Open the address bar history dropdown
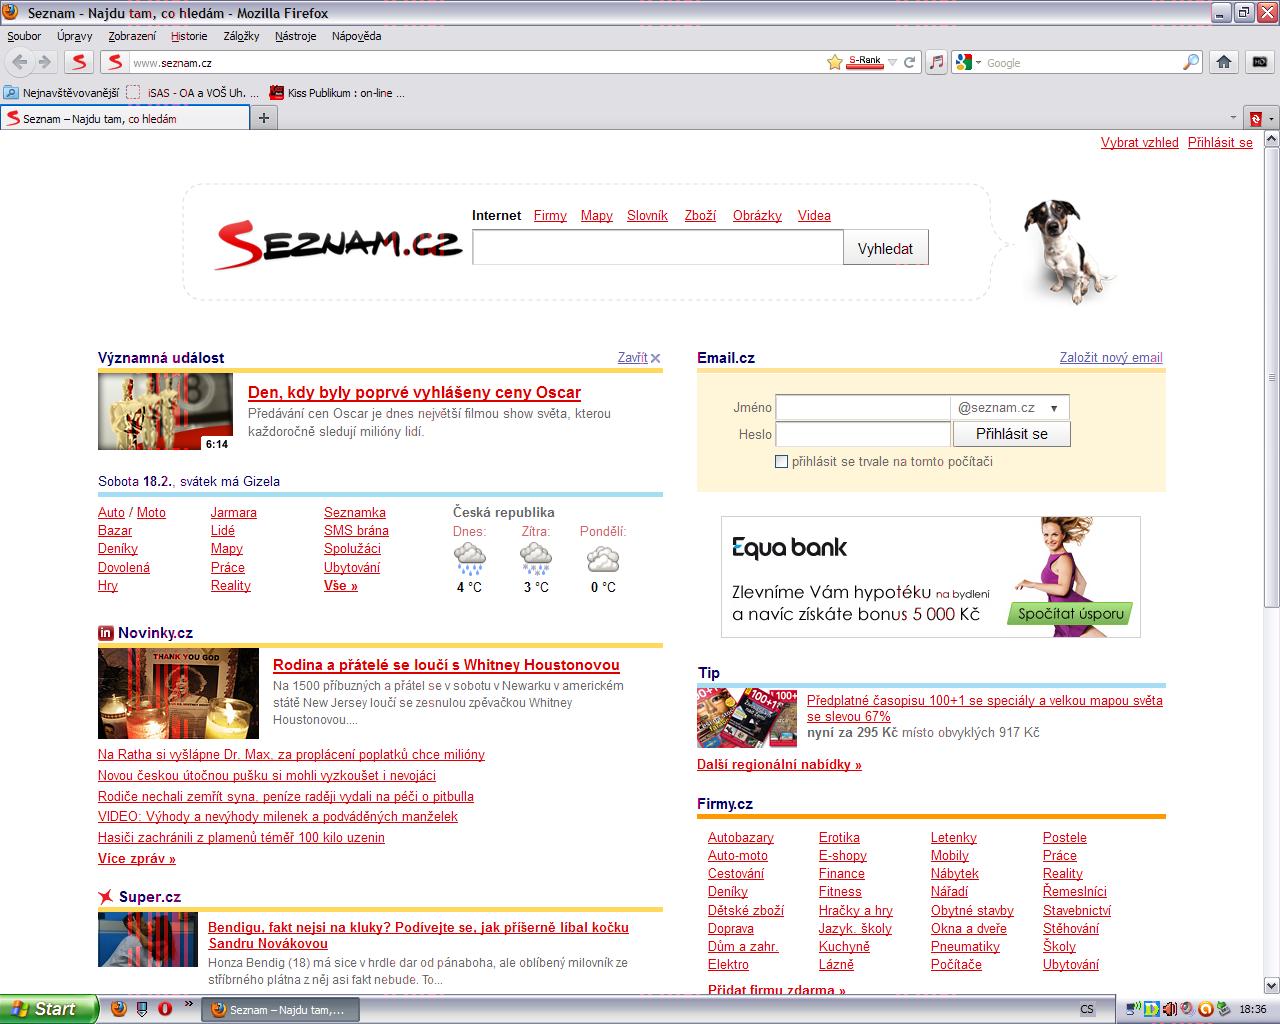1280x1024 pixels. pos(893,62)
